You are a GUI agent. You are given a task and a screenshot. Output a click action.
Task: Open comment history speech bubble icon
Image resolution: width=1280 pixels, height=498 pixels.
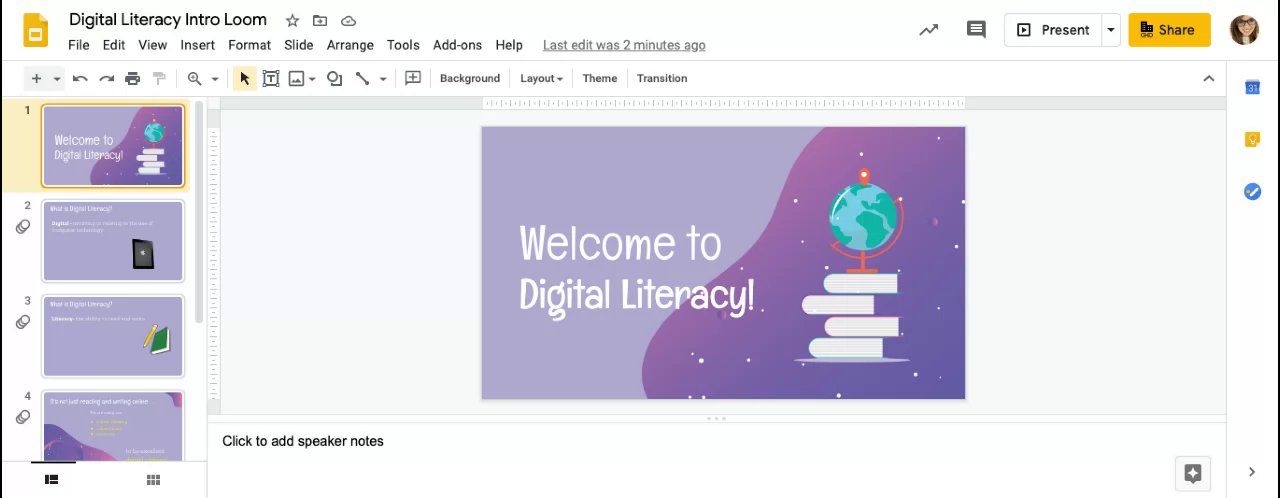point(976,30)
